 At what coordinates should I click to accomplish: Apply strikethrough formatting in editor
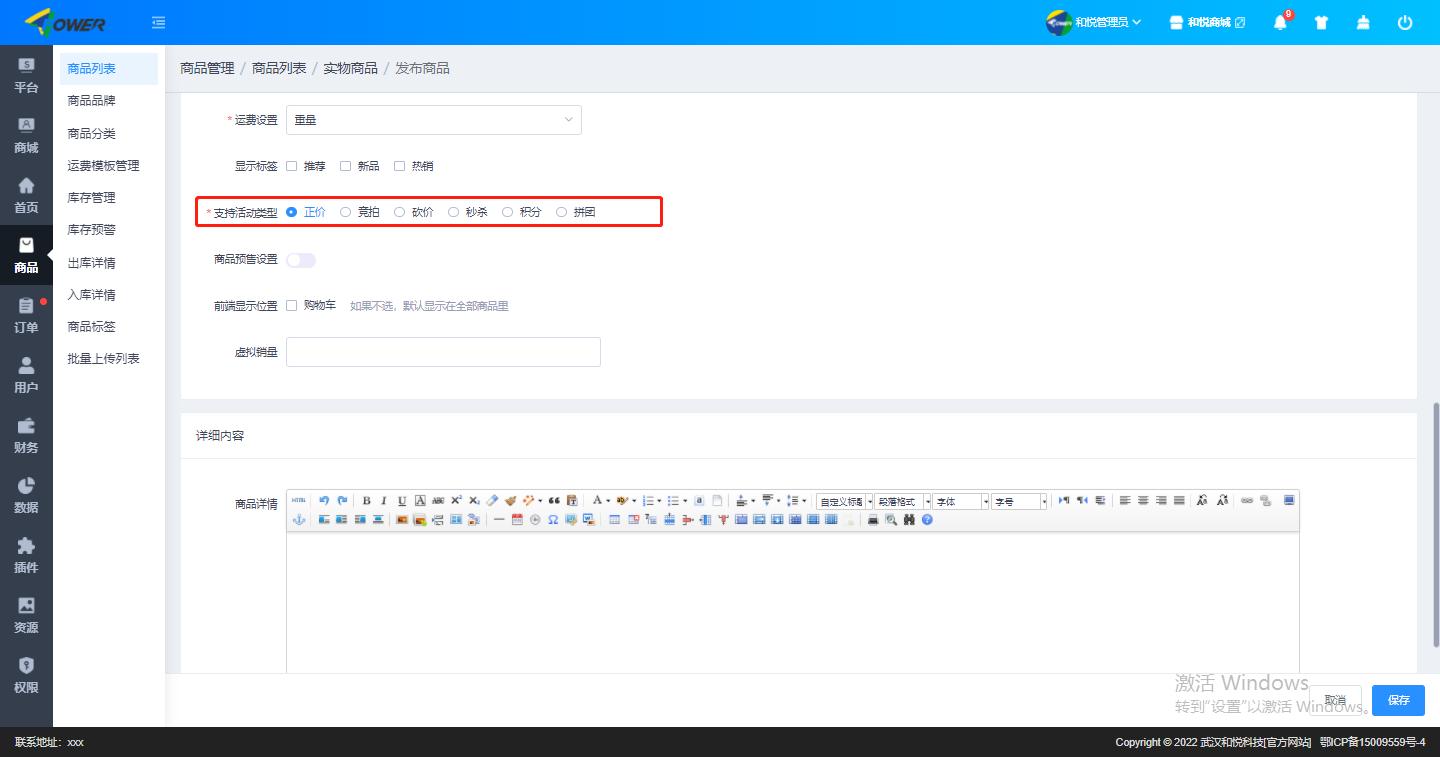coord(438,500)
